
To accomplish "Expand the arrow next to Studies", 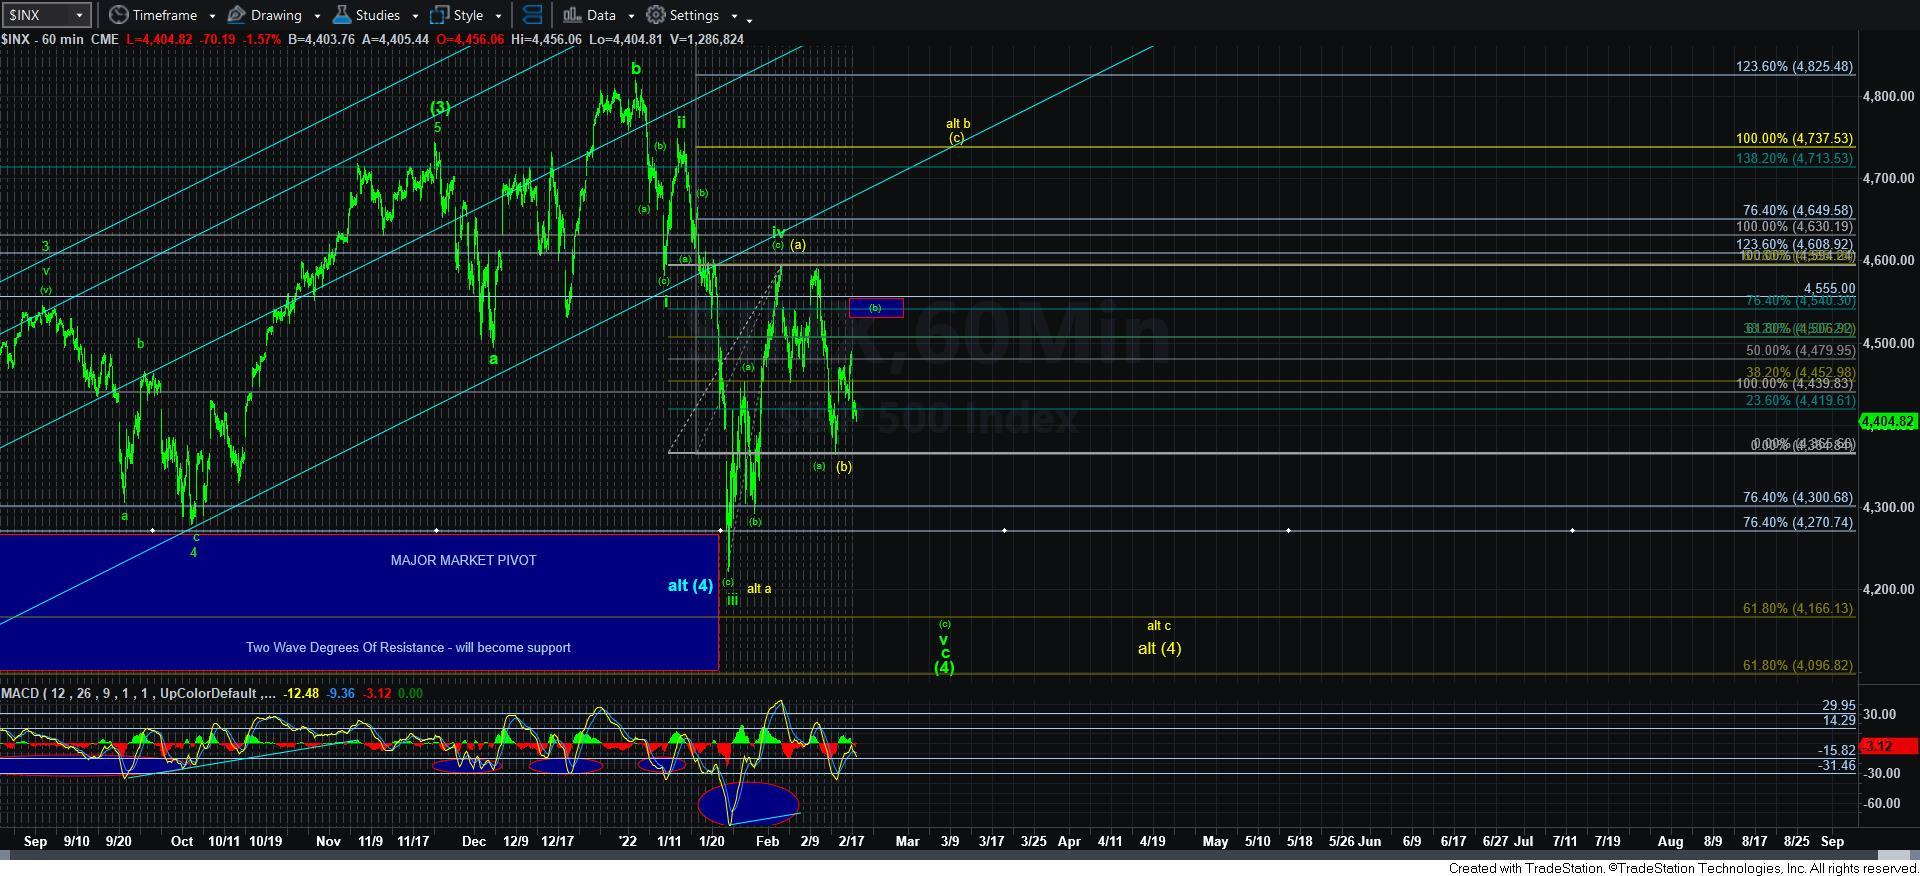I will point(415,16).
